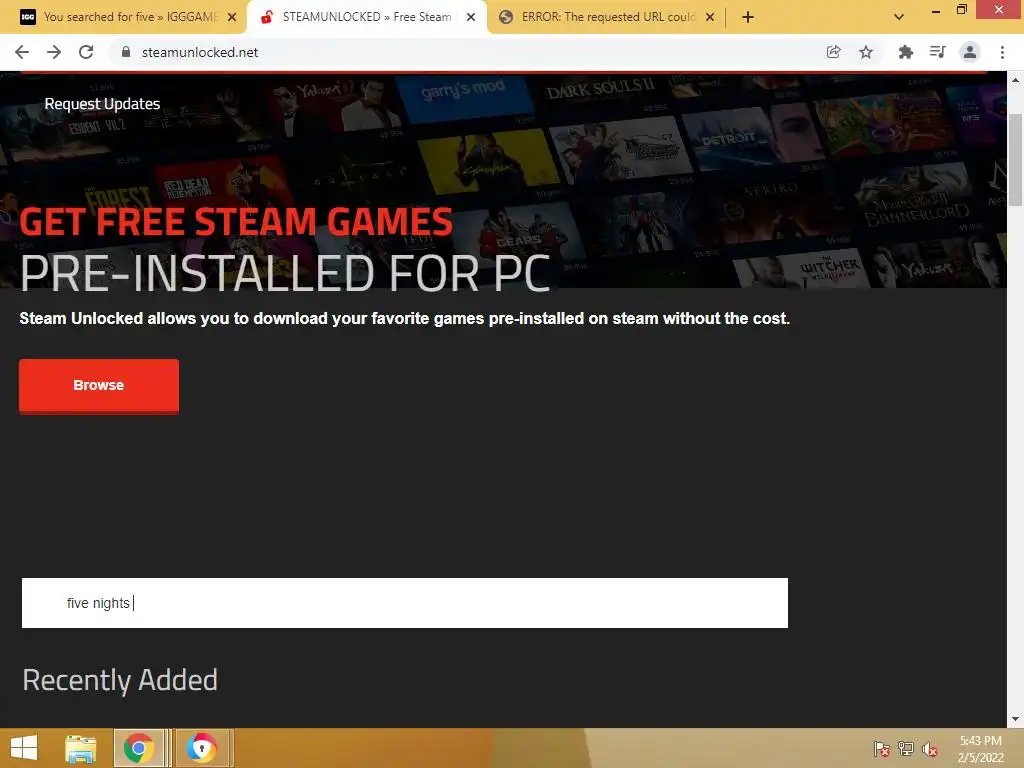Screen dimensions: 1024x768
Task: Go back to the previous page
Action: [x=22, y=52]
